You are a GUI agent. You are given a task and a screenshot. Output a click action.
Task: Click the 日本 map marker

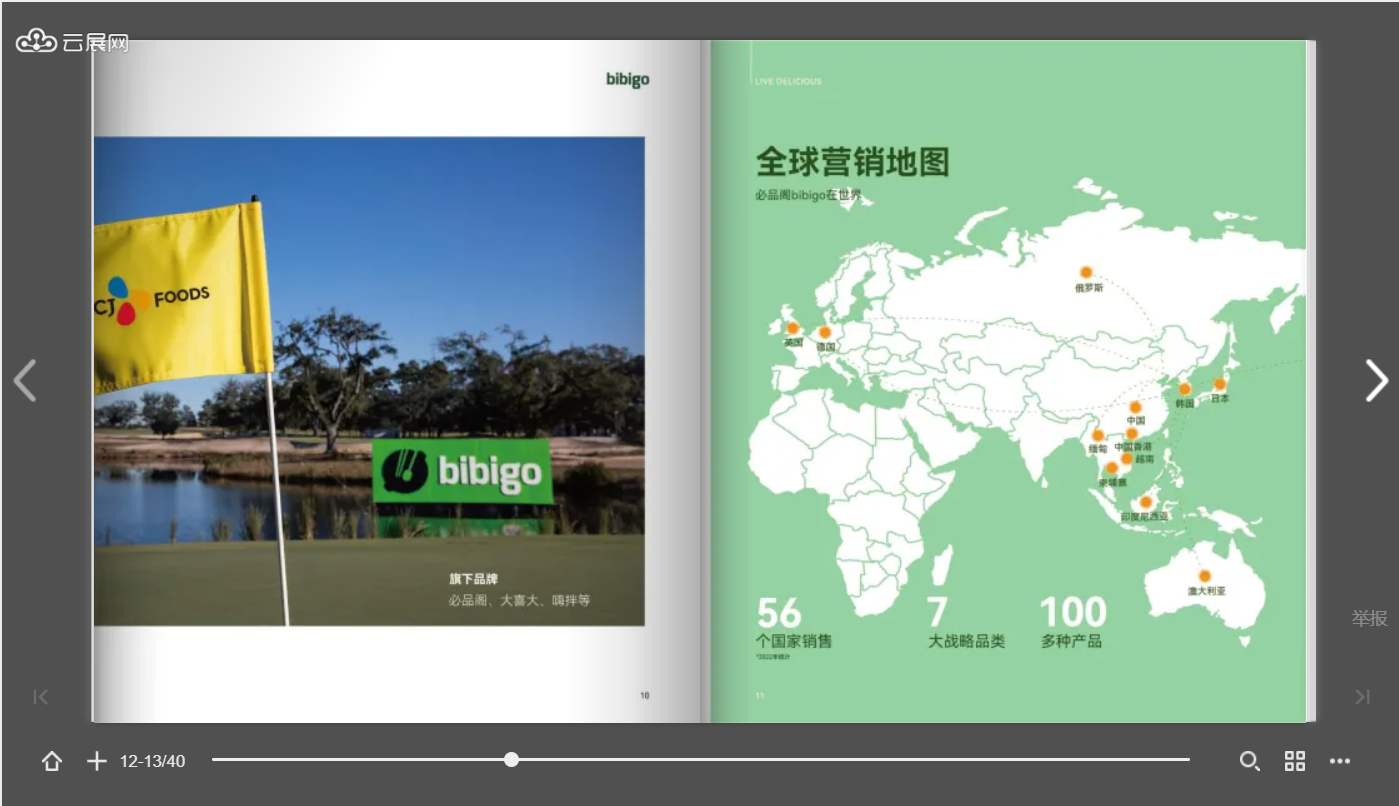(1220, 384)
